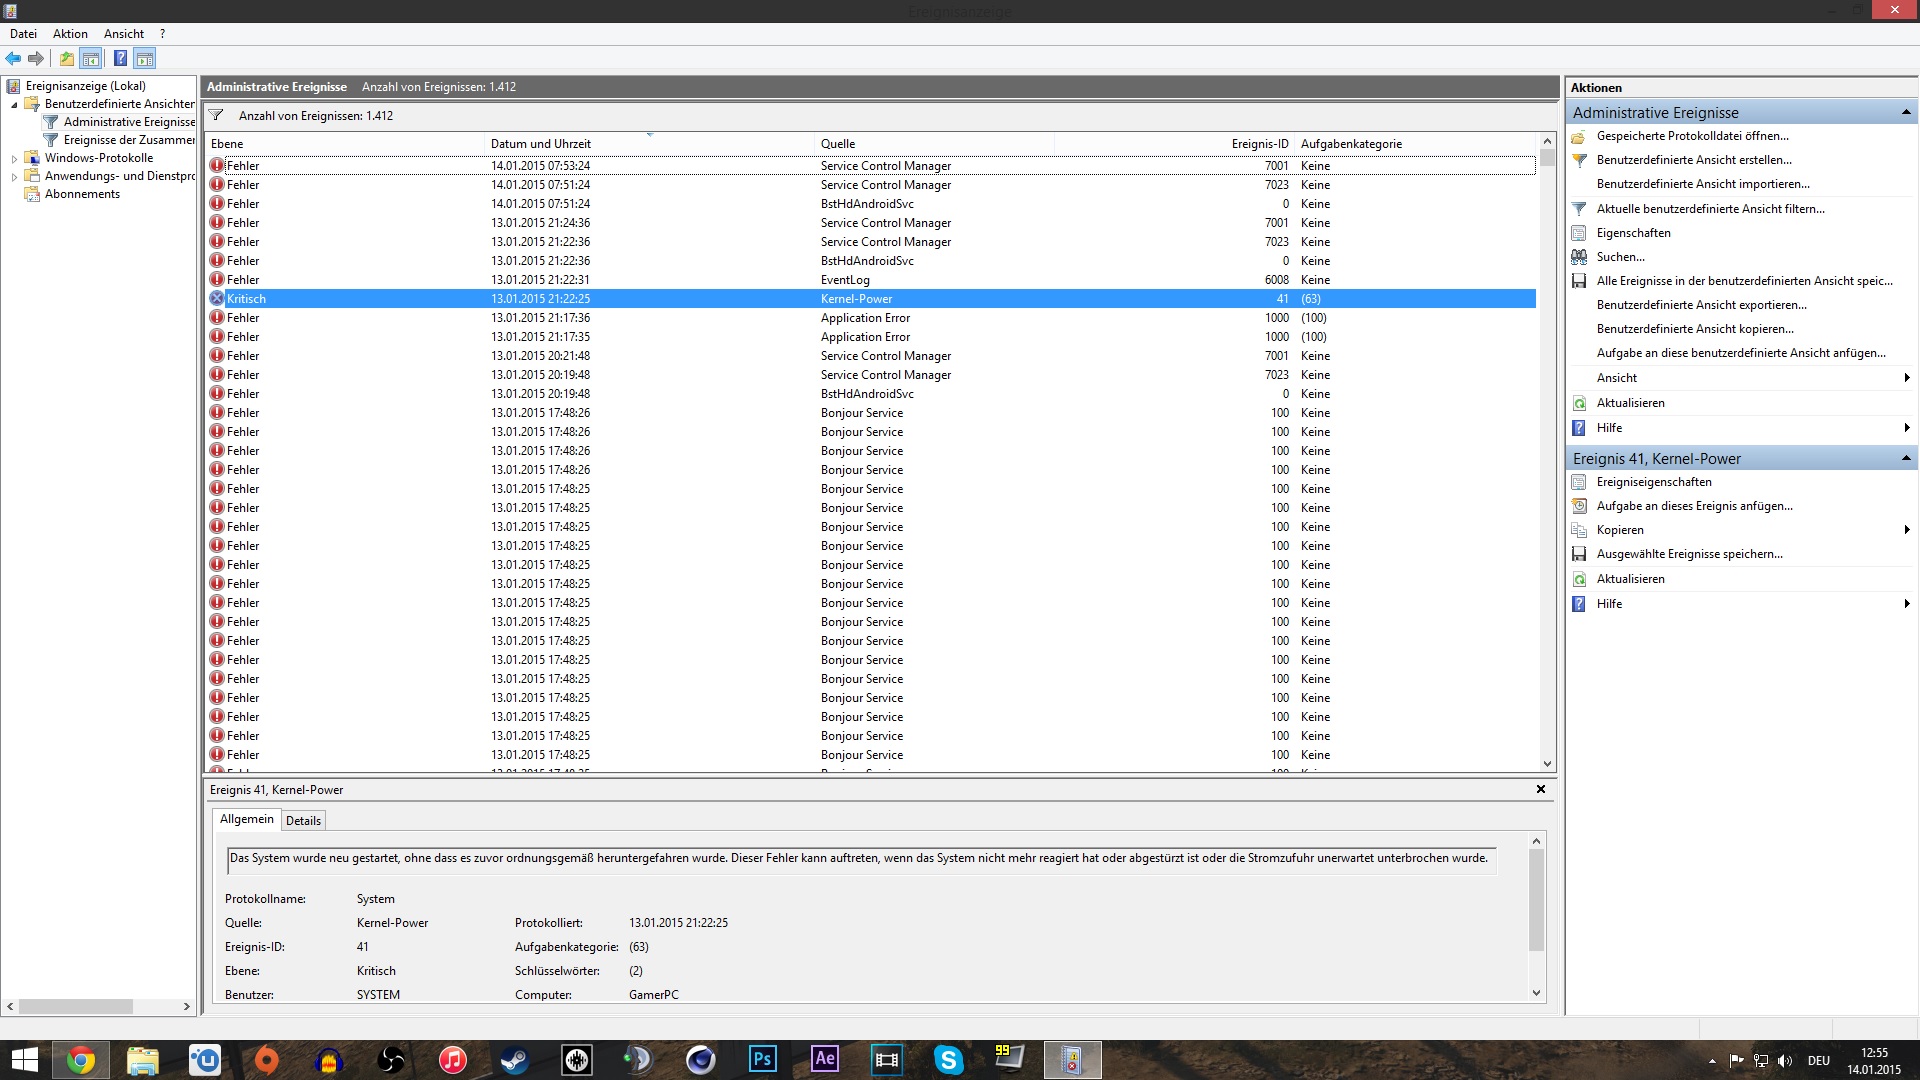Screen dimensions: 1920x1080
Task: Click the filter funnel icon above the list
Action: coord(216,116)
